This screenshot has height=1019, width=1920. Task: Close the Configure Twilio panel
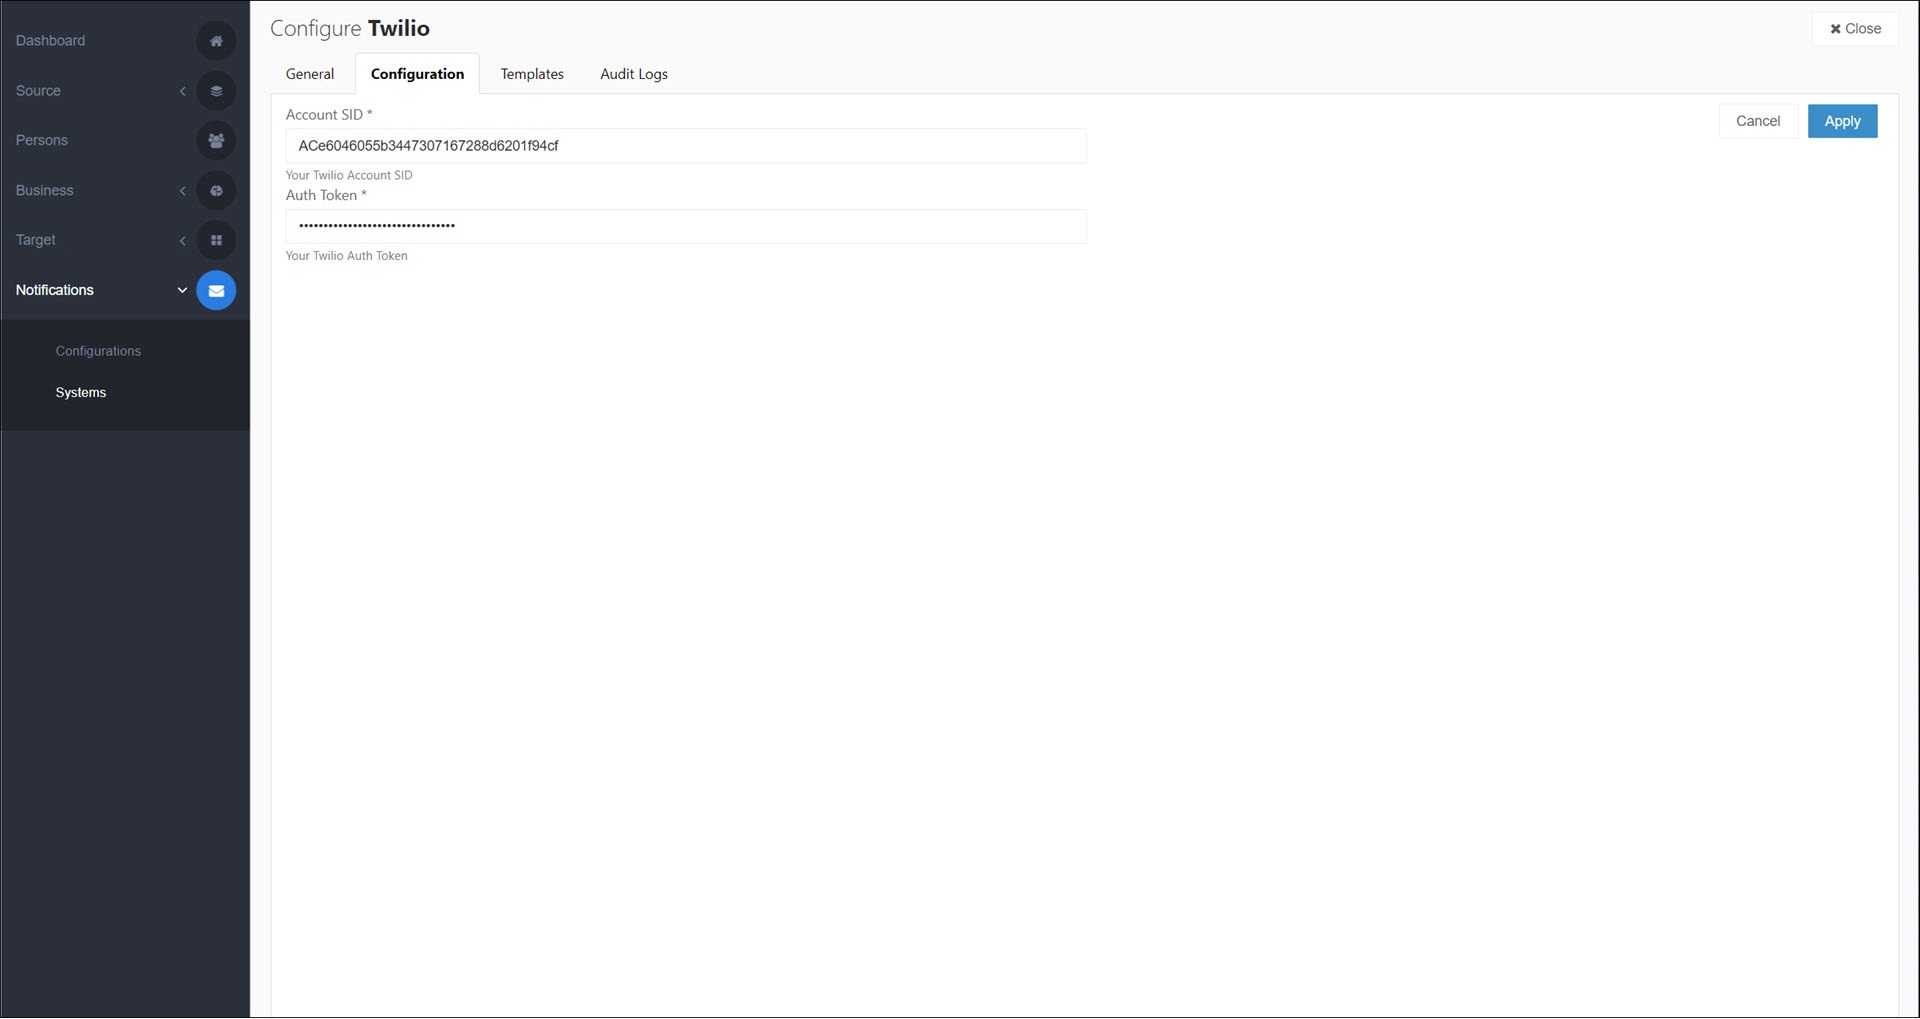pyautogui.click(x=1855, y=29)
